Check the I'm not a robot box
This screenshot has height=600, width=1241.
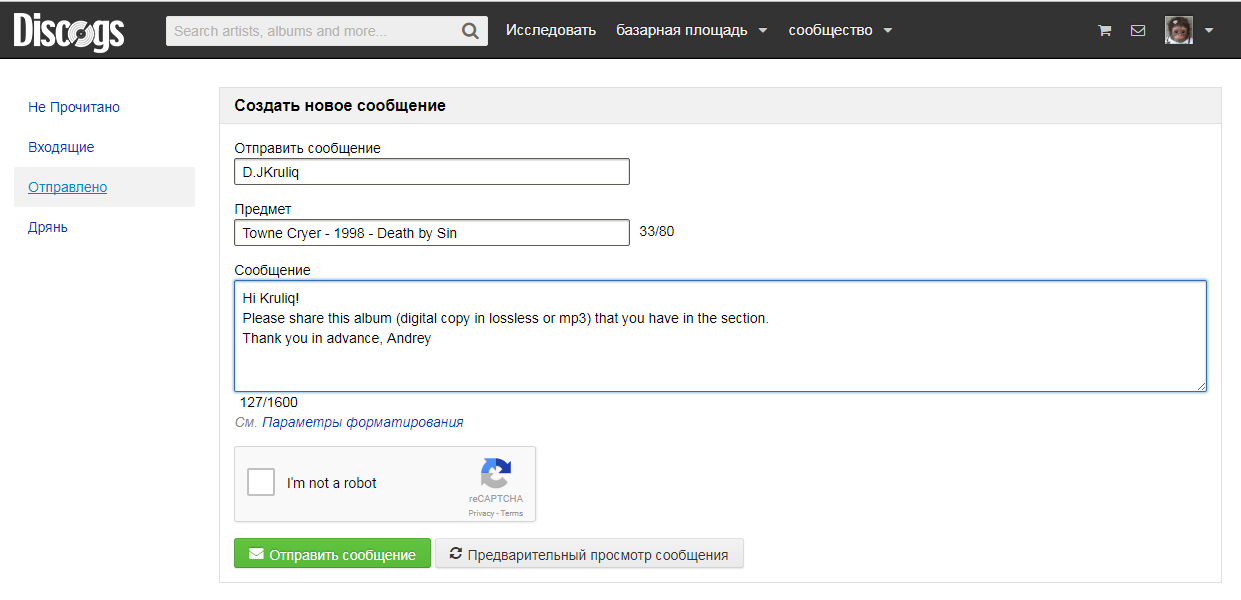click(261, 483)
